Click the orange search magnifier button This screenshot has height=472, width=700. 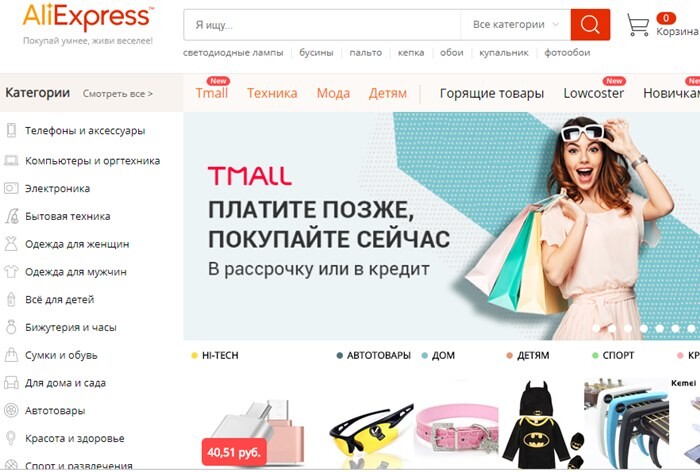[x=590, y=25]
